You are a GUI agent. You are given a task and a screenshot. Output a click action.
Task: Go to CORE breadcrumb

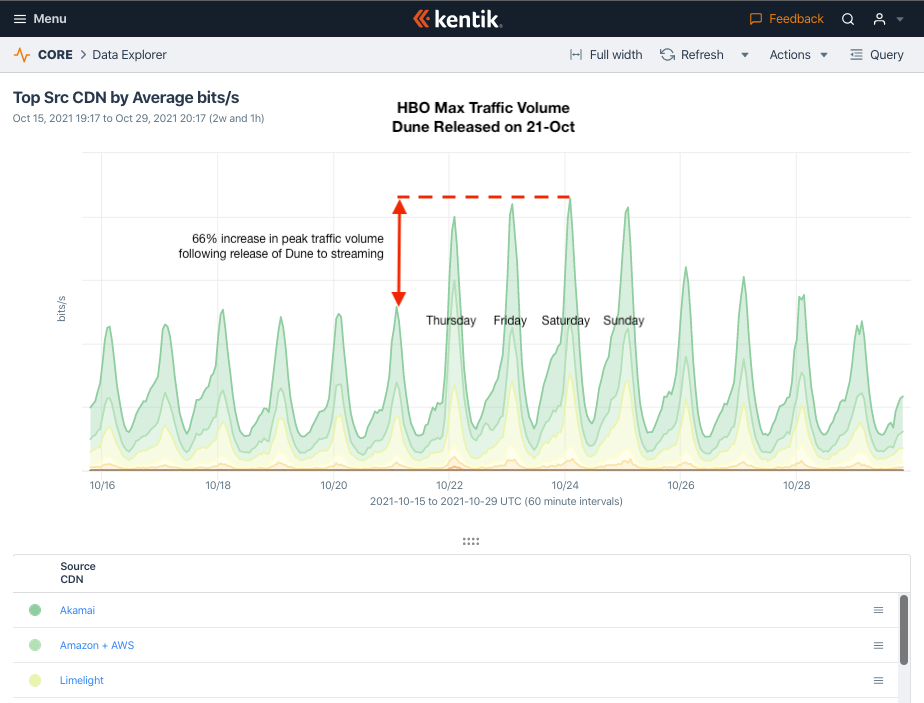pyautogui.click(x=55, y=55)
